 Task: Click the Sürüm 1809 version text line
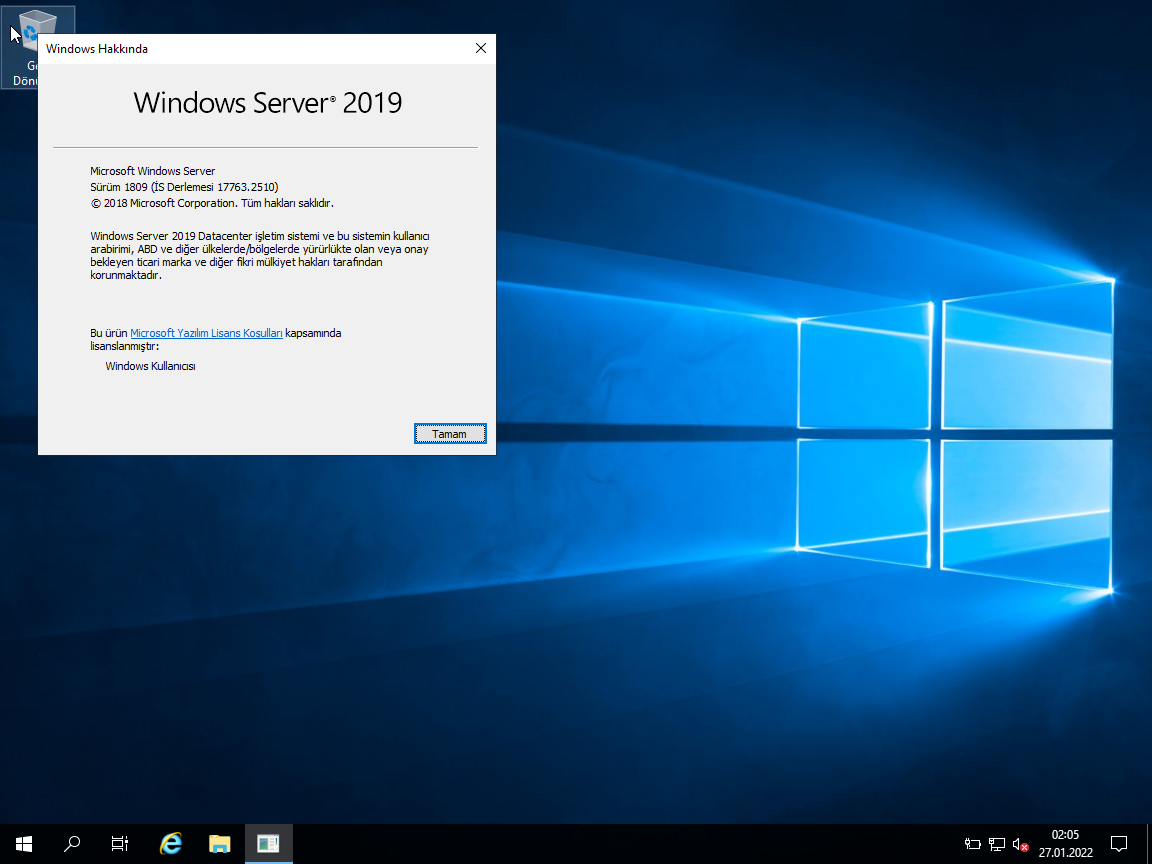click(x=184, y=187)
